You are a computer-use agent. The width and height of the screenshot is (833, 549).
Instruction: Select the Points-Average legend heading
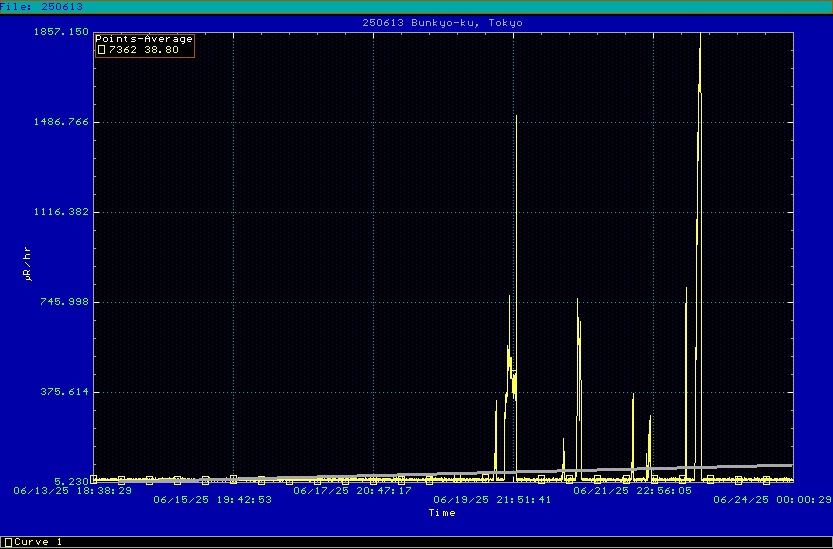click(144, 39)
